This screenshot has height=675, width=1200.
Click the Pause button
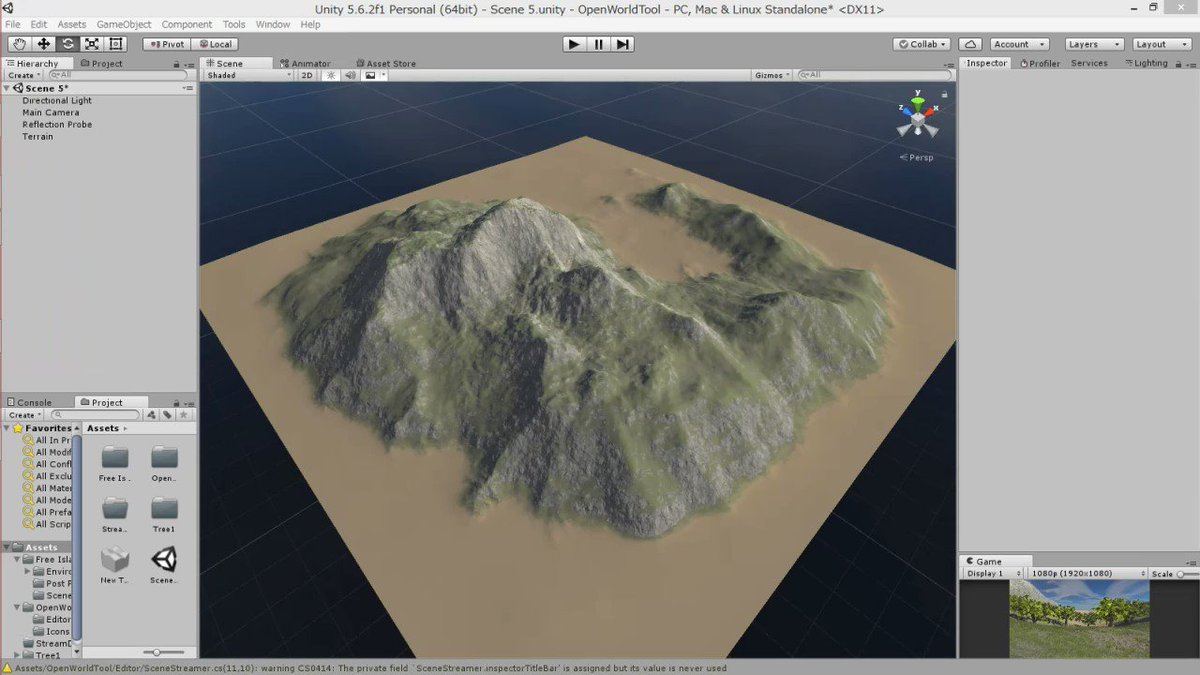[x=598, y=44]
